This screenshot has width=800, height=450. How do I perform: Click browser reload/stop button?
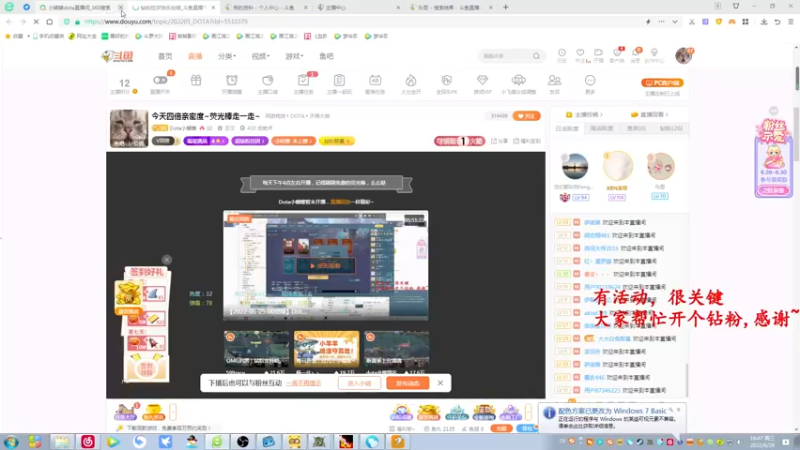click(x=36, y=22)
